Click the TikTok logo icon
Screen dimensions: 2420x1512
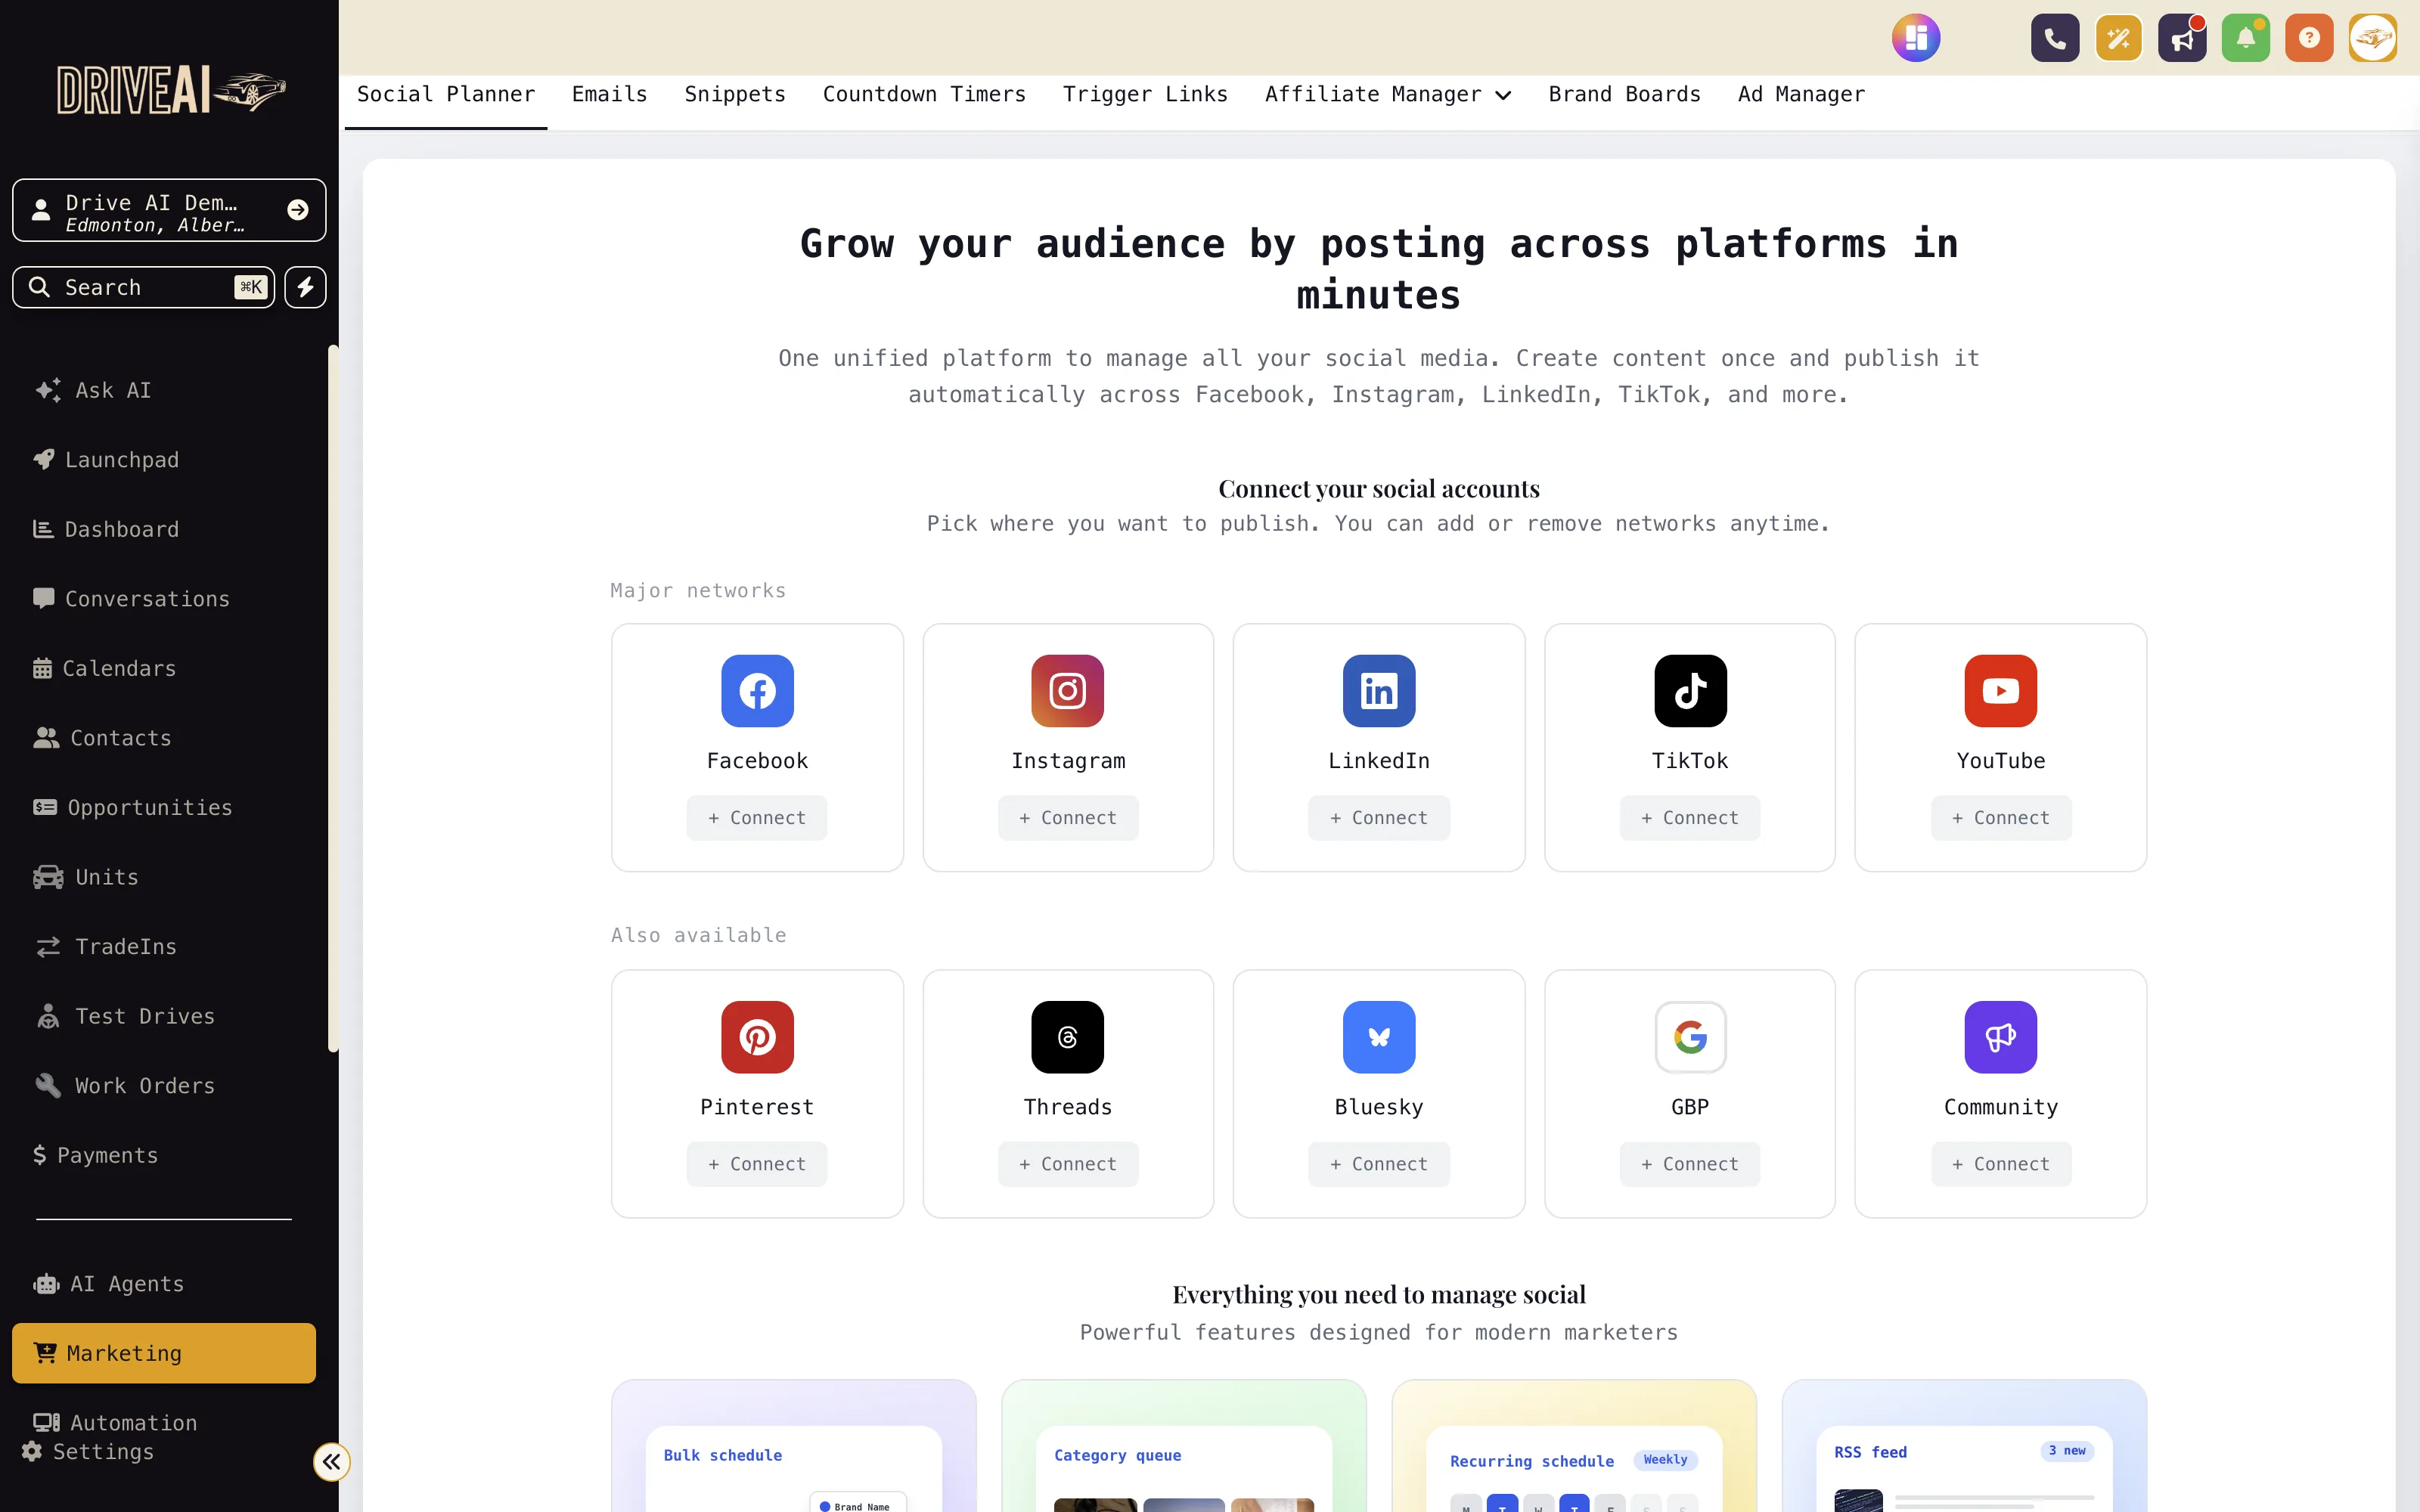tap(1690, 691)
